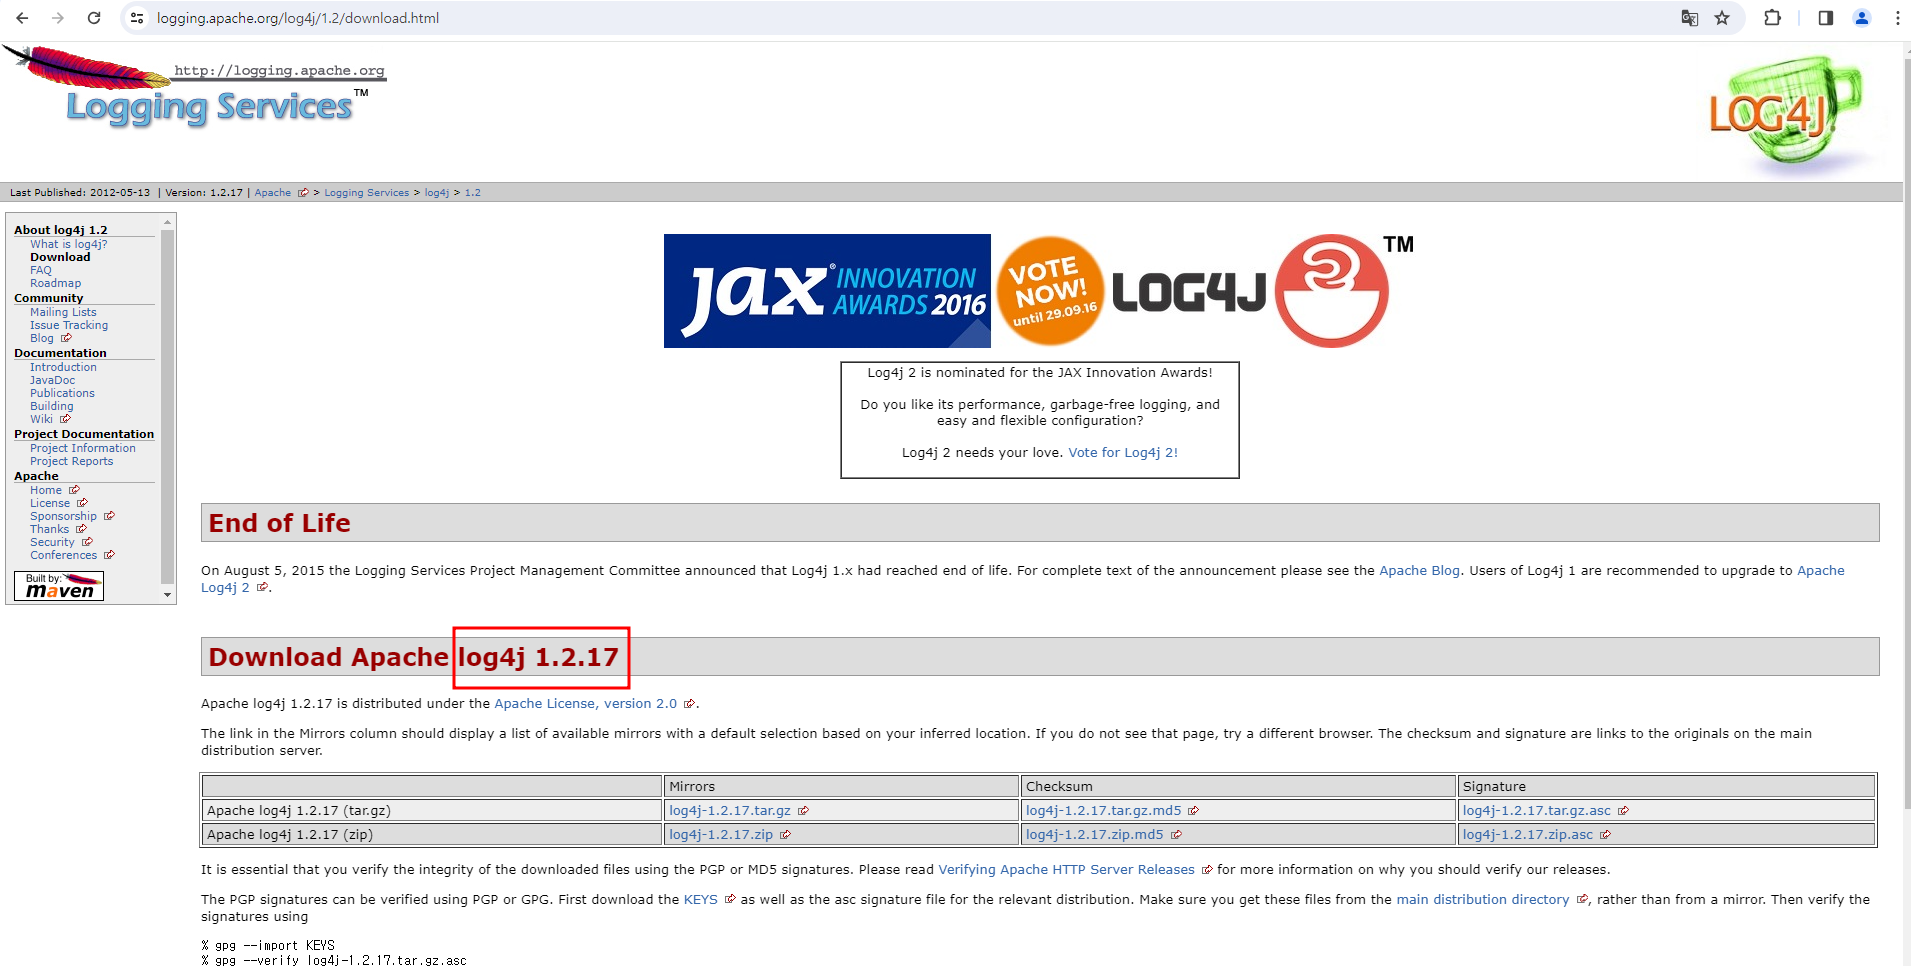Screen dimensions: 1911x966
Task: Click the translate page icon
Action: click(1689, 18)
